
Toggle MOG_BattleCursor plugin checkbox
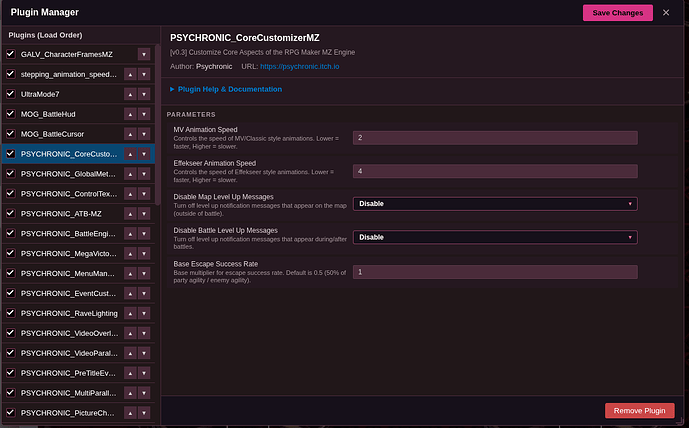click(x=11, y=134)
